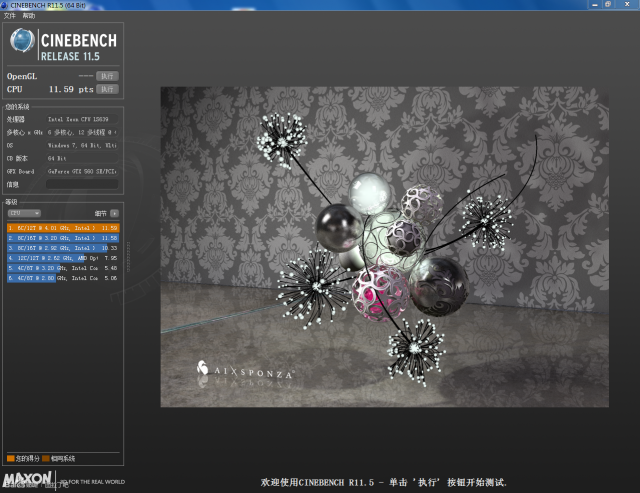Click the MAXON logo at bottom left

click(27, 480)
